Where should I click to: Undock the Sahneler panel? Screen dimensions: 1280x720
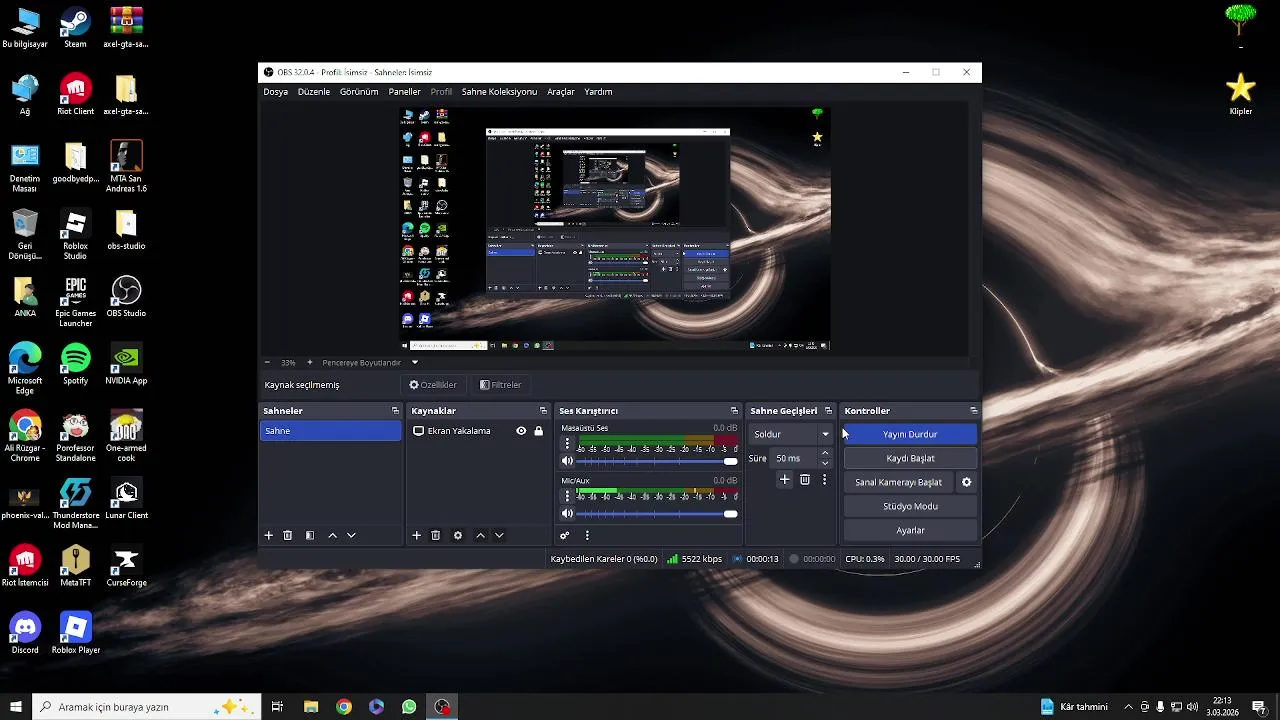click(x=395, y=411)
